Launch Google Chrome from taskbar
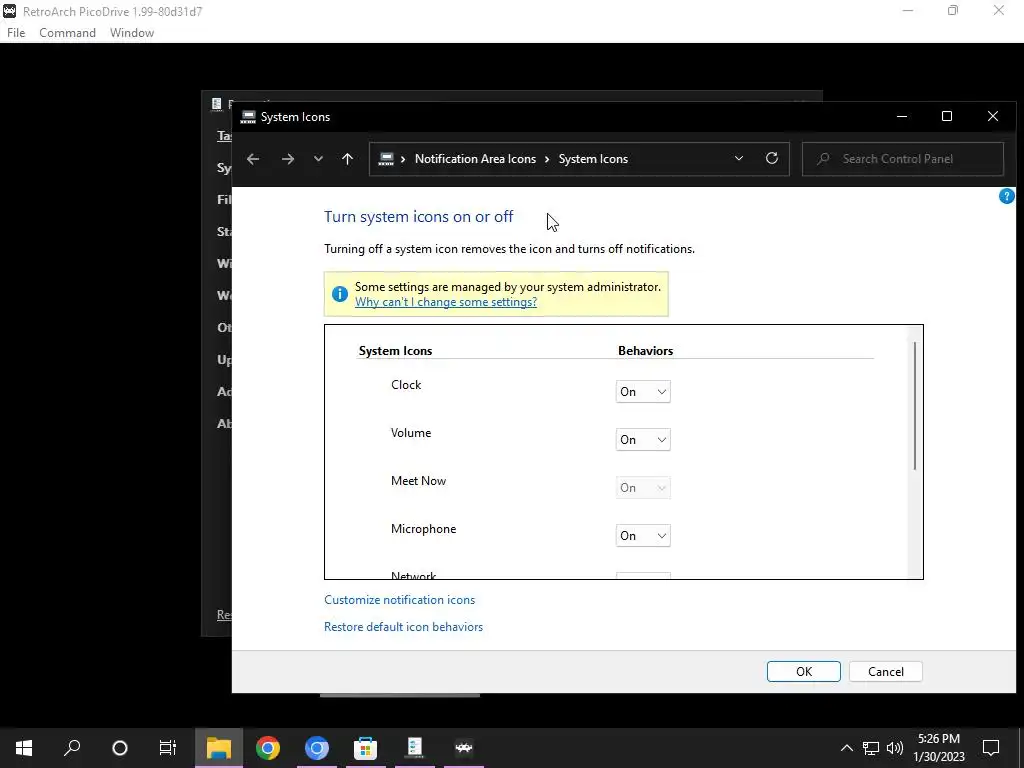Viewport: 1024px width, 768px height. click(x=268, y=748)
